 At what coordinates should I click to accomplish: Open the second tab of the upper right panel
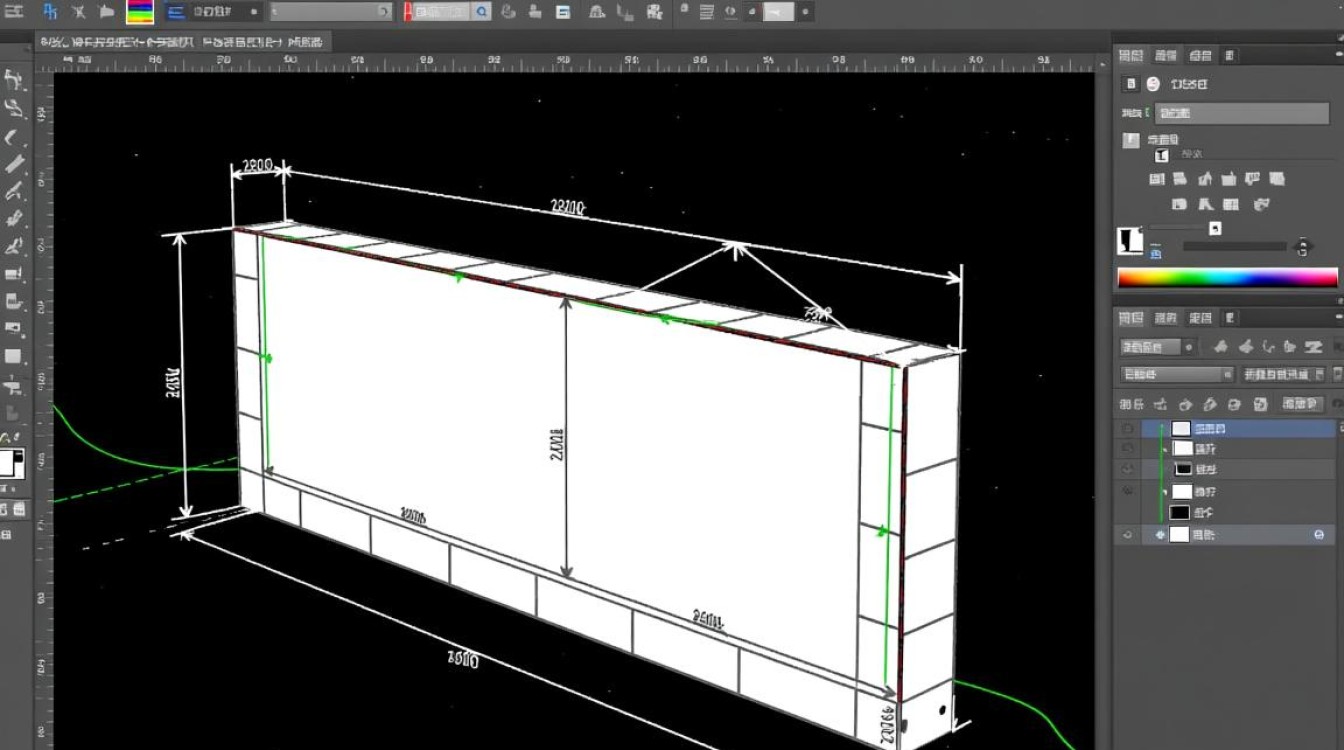tap(1166, 56)
